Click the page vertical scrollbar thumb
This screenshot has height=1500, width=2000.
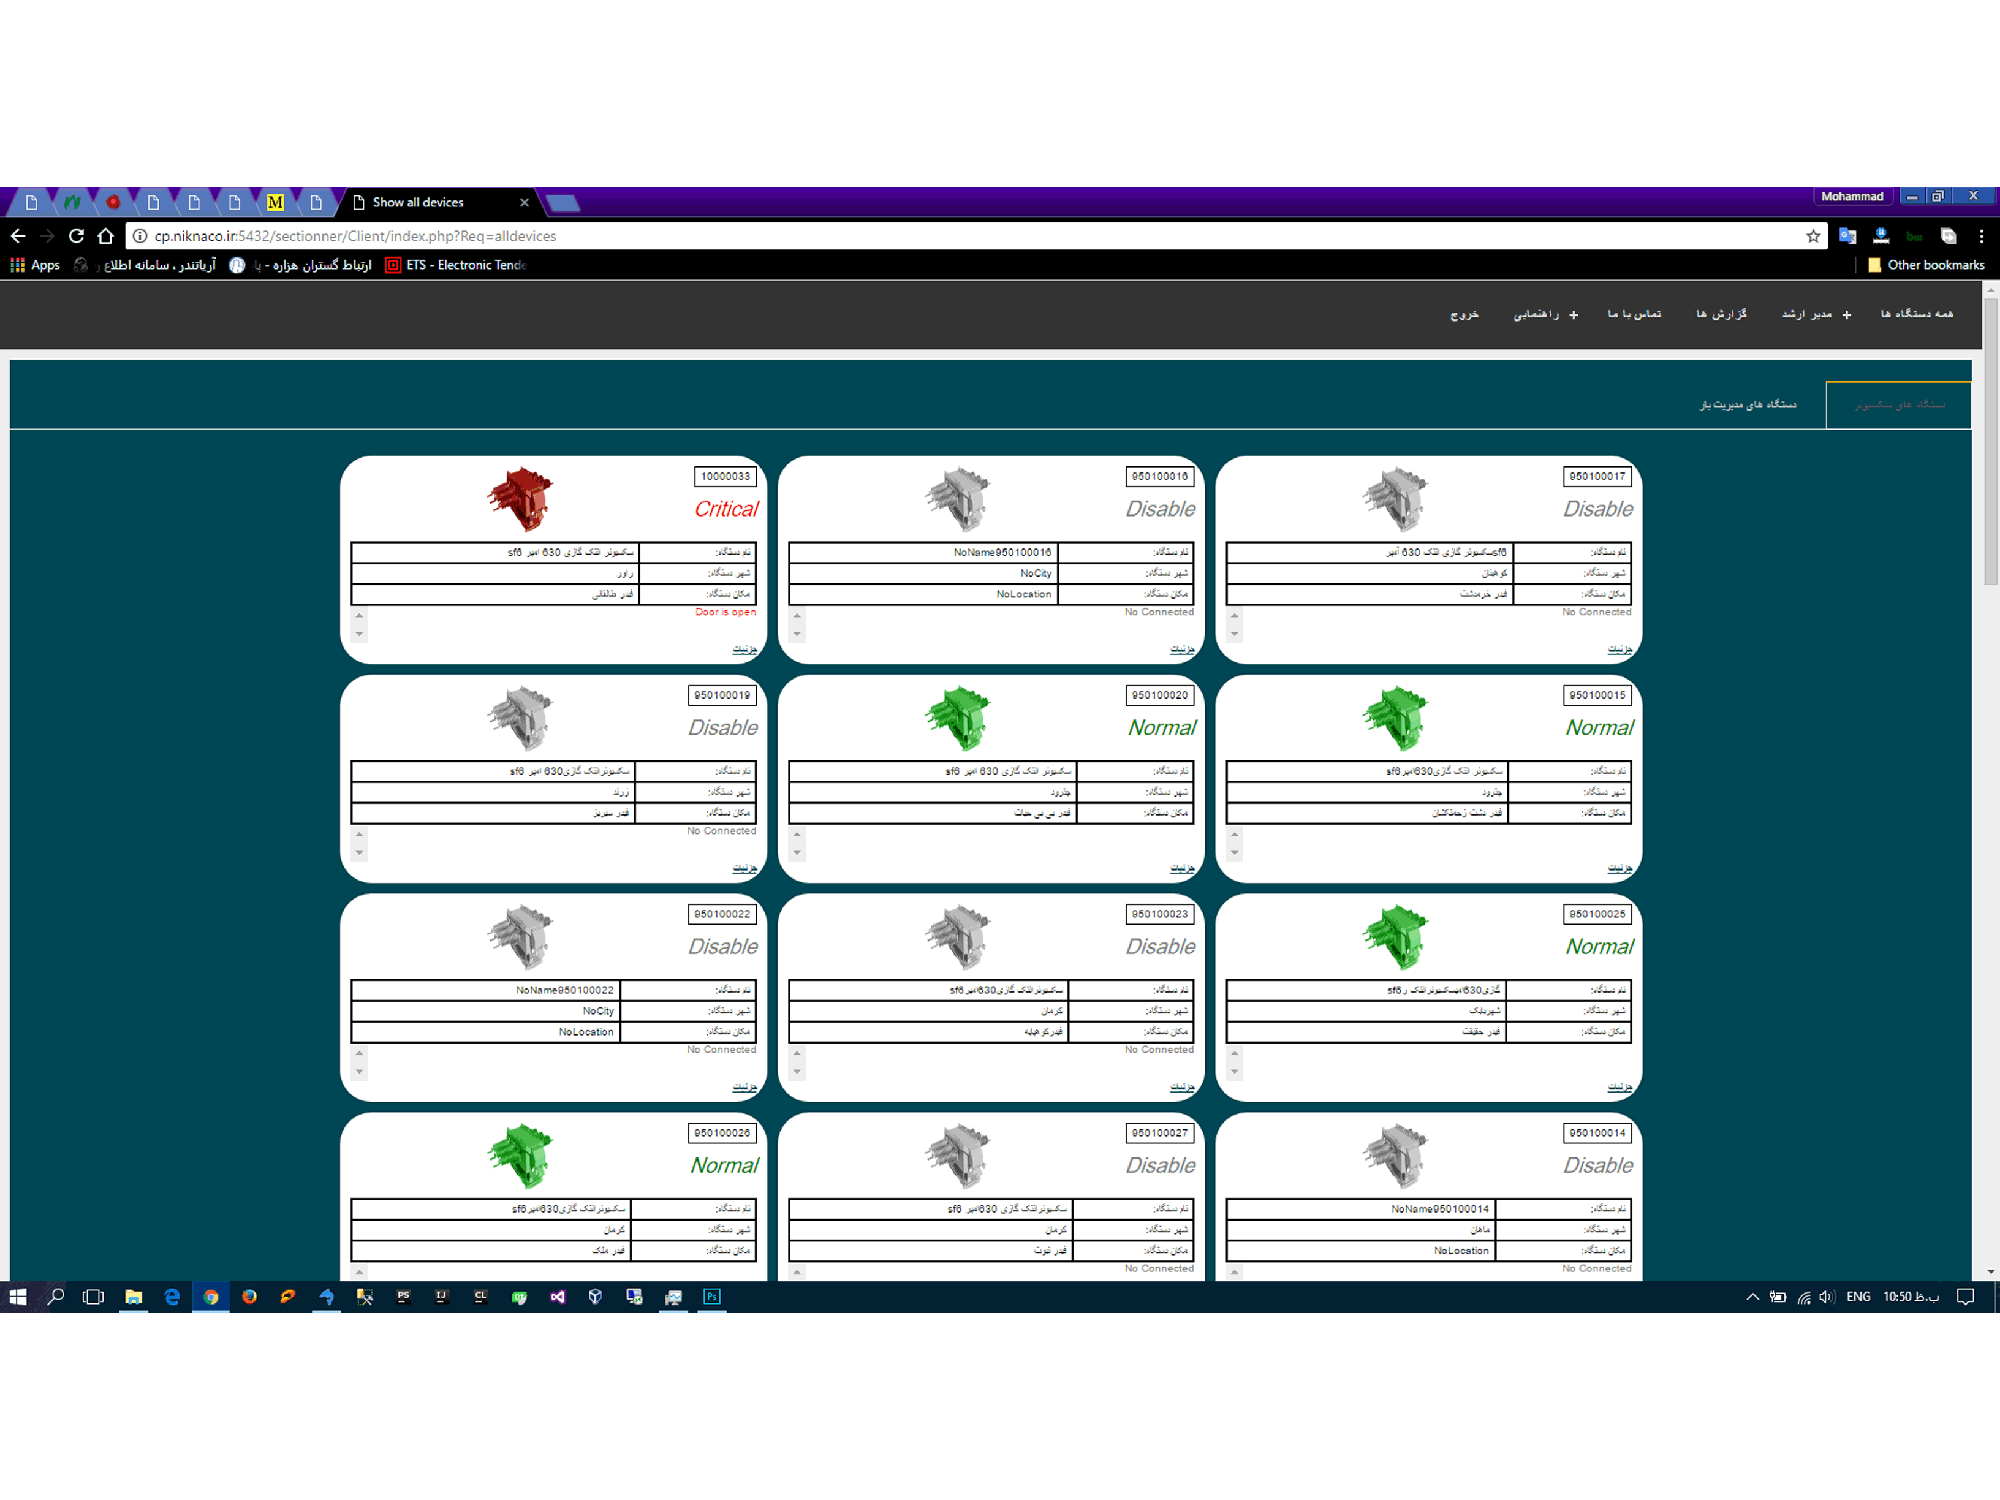pyautogui.click(x=1990, y=440)
